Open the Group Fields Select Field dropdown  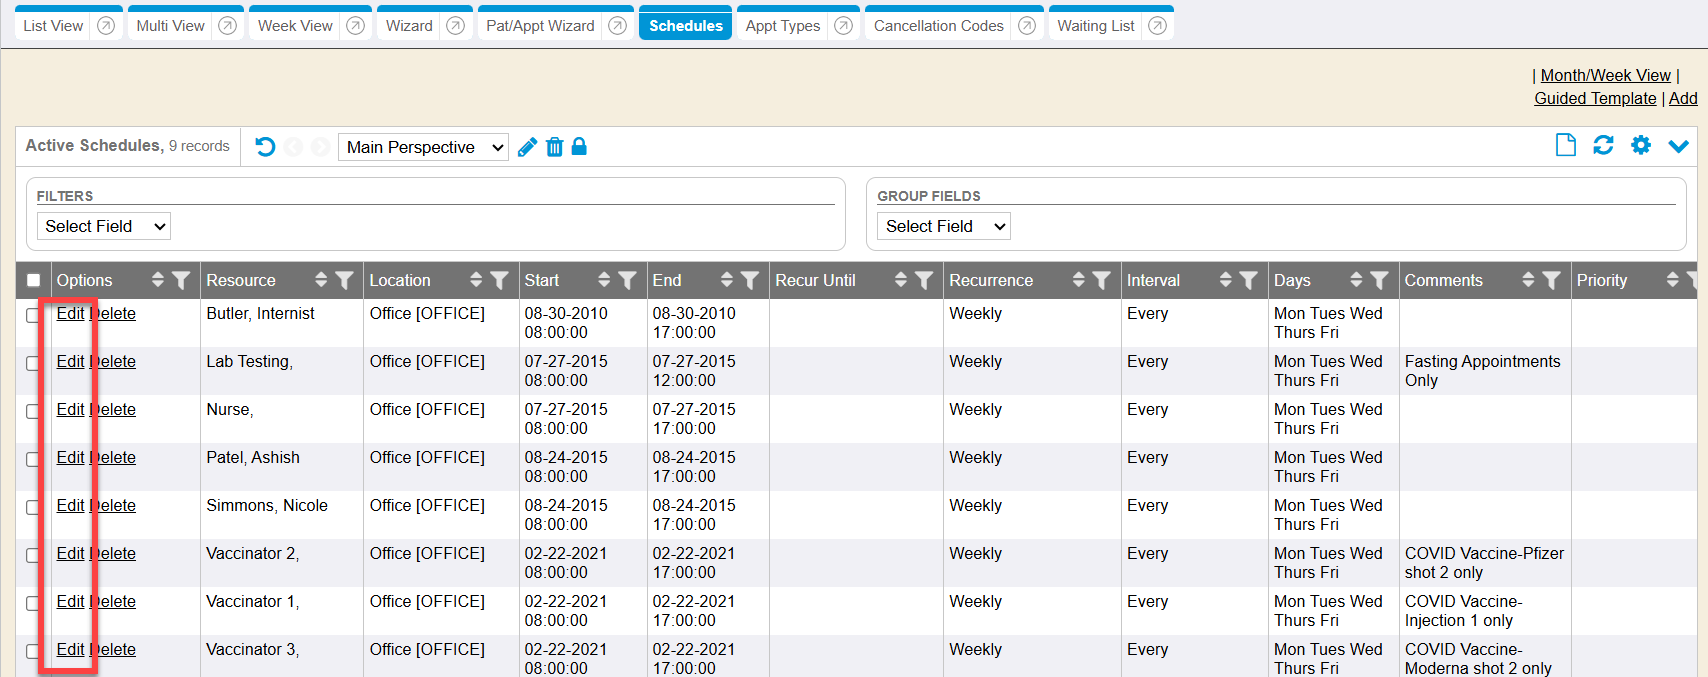point(944,226)
